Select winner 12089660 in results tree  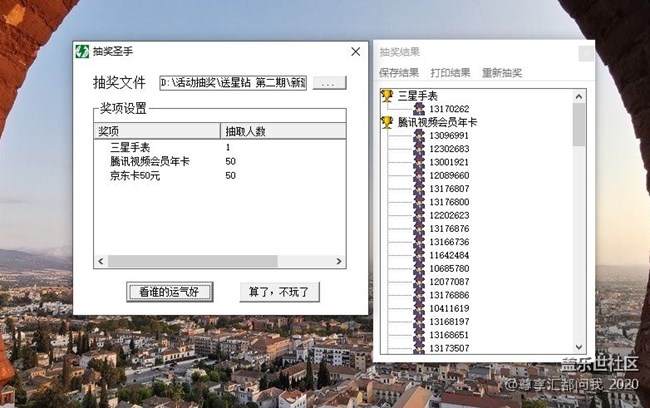click(449, 175)
